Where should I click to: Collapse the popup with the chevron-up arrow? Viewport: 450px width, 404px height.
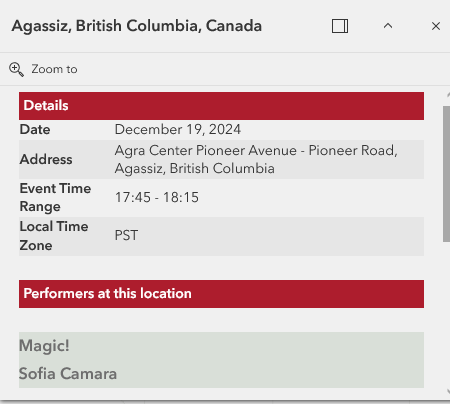tap(388, 26)
